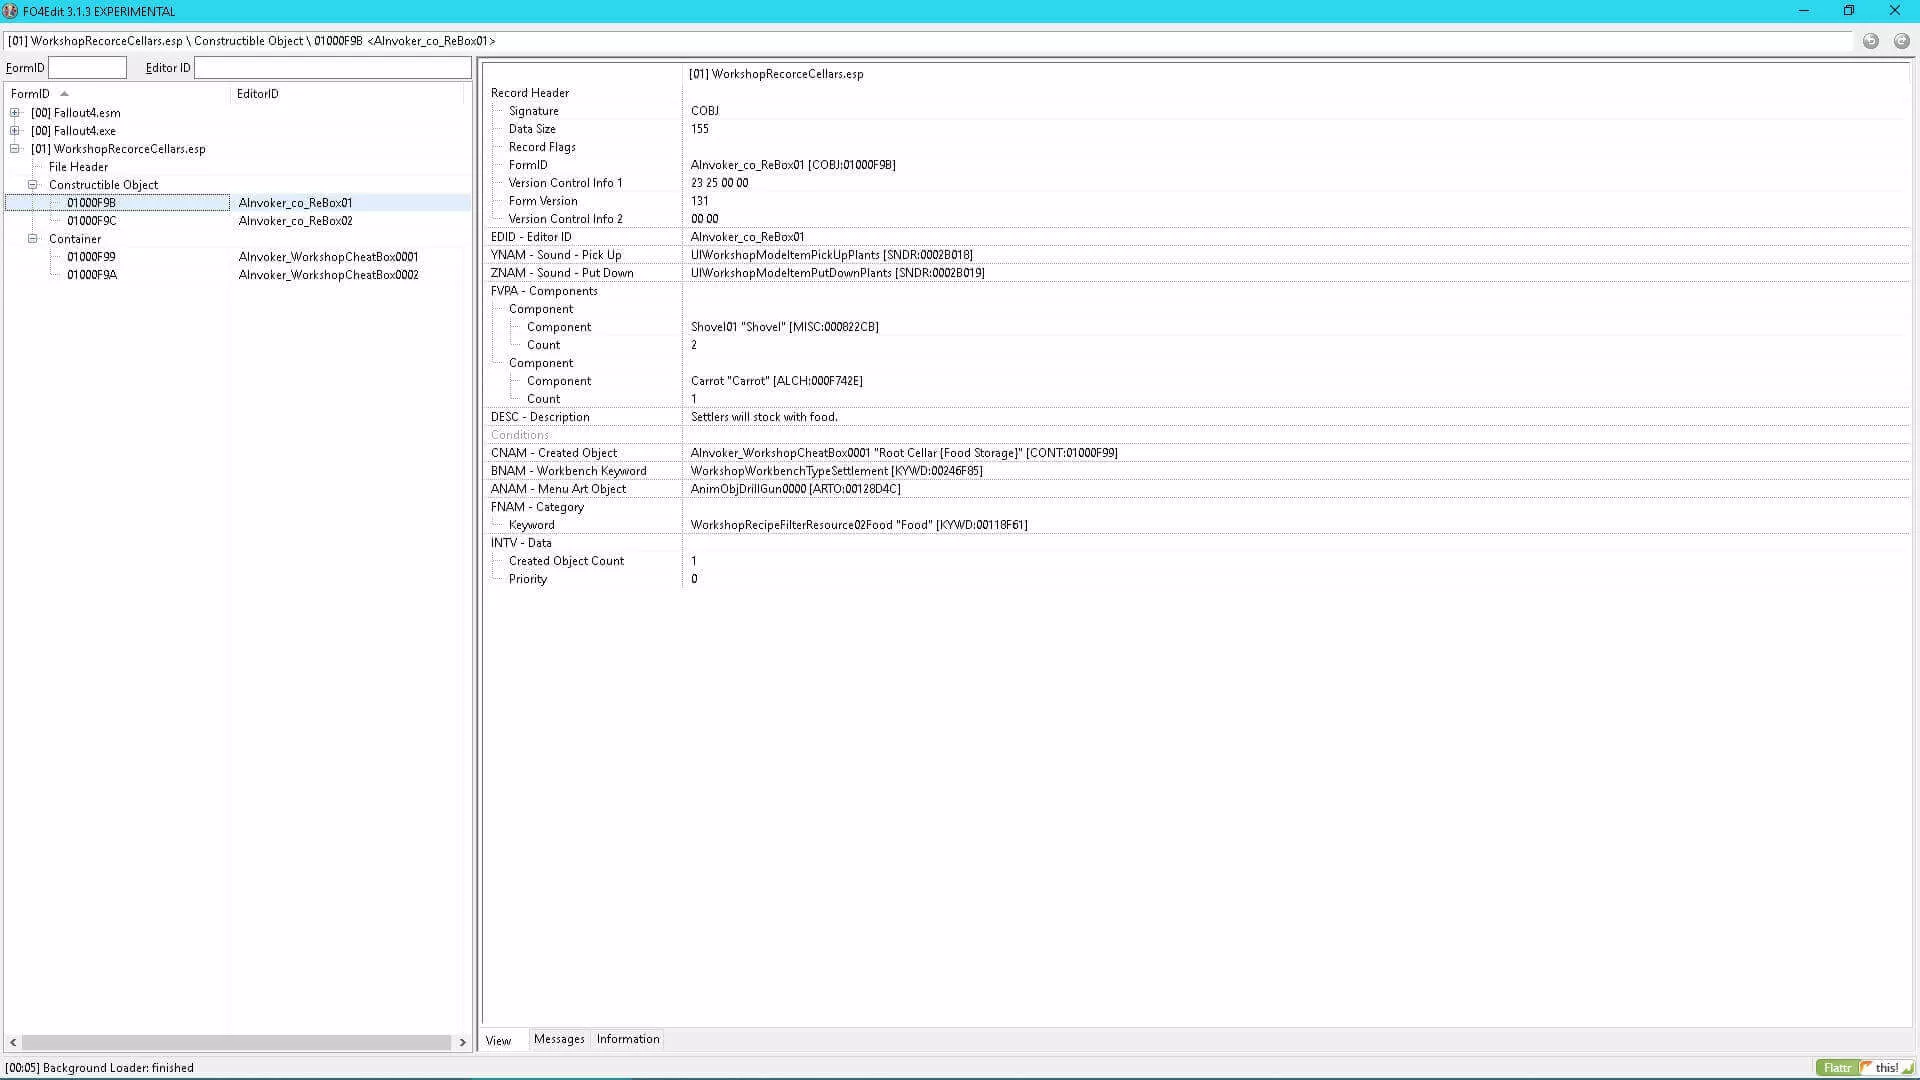Collapse the [01] WorkshopRecorceCellars.esp node
The height and width of the screenshot is (1080, 1920).
pyautogui.click(x=15, y=149)
